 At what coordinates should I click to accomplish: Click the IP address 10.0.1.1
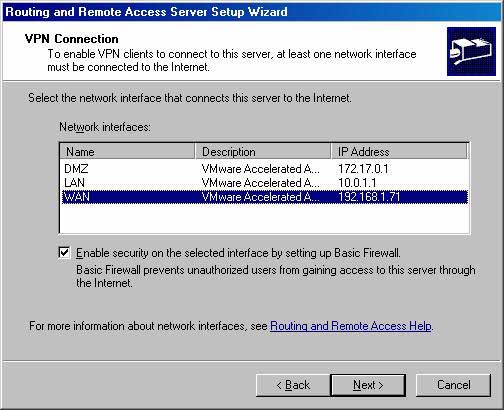pos(357,183)
